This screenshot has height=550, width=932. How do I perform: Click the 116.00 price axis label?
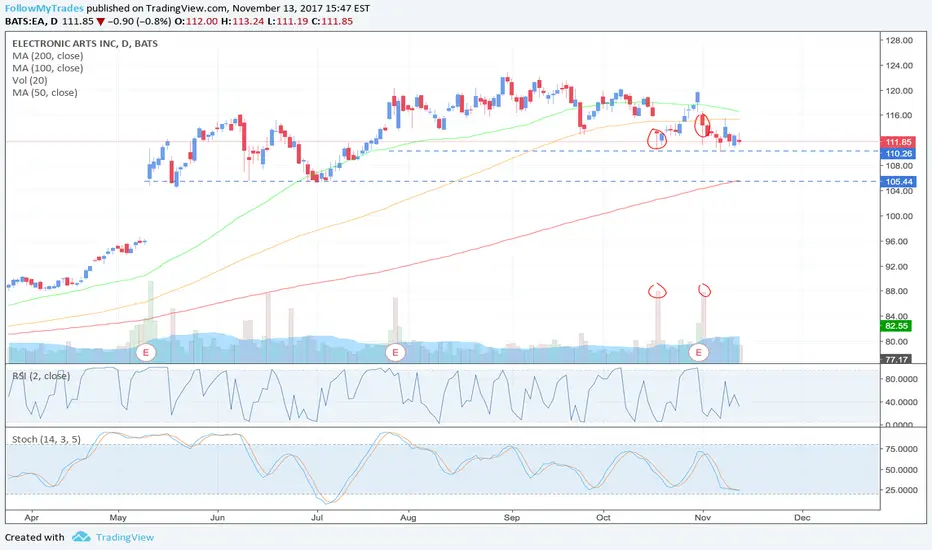[899, 115]
